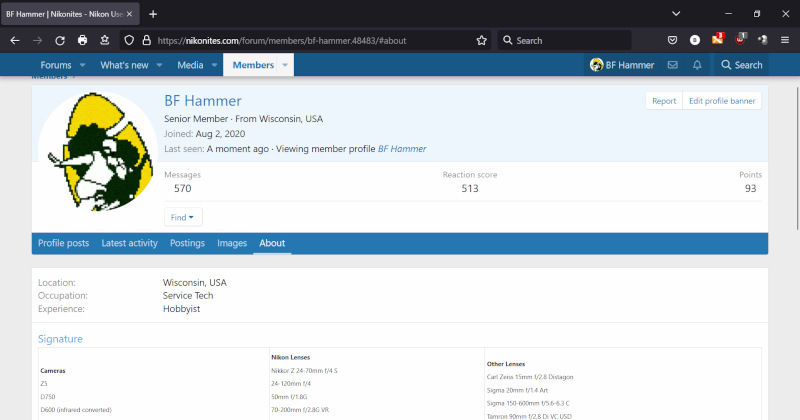Expand the Forums dropdown arrow
The height and width of the screenshot is (420, 800).
(82, 65)
